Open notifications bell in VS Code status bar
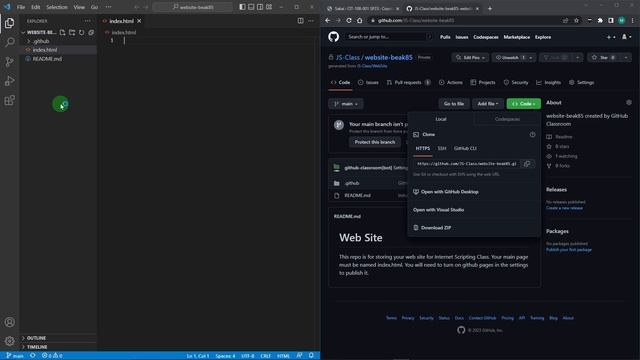 pos(311,356)
